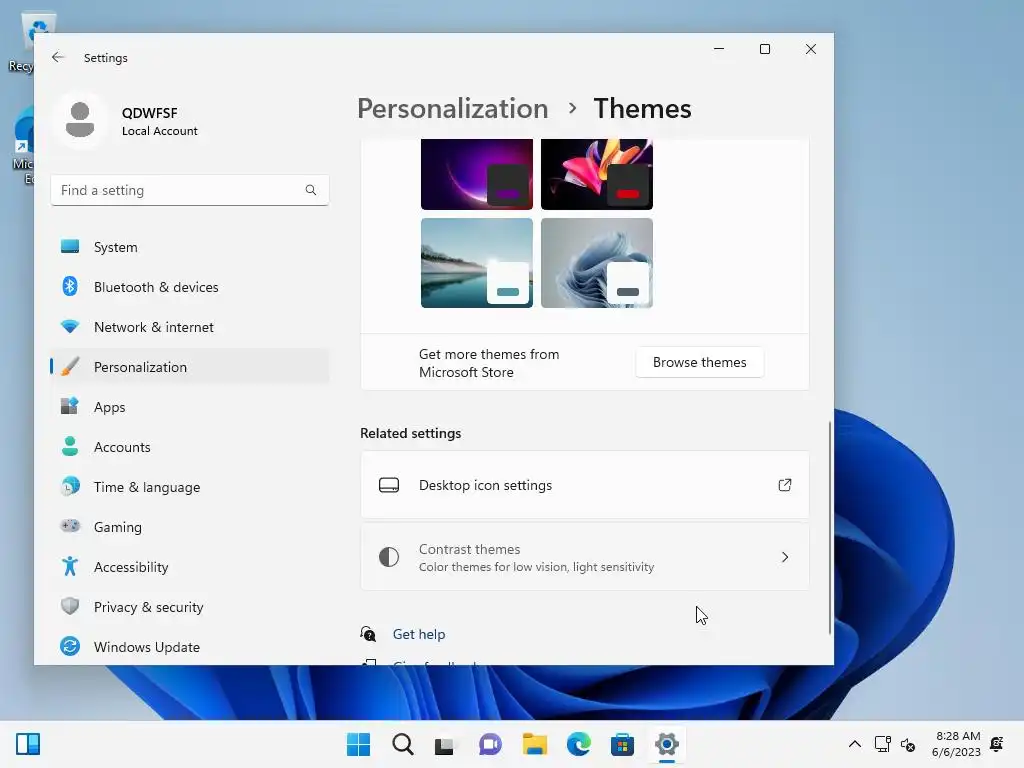Open the Widgets panel on the taskbar

coord(28,744)
